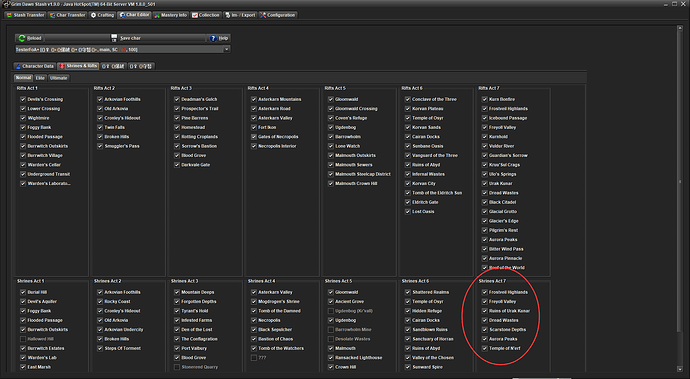690x379 pixels.
Task: Toggle Fort Ikon rift checkbox
Action: pos(254,127)
